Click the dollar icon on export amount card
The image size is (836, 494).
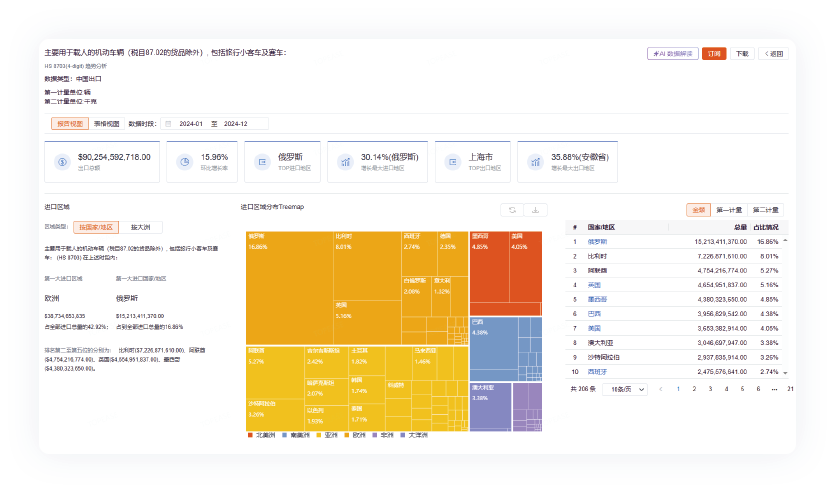click(x=62, y=162)
